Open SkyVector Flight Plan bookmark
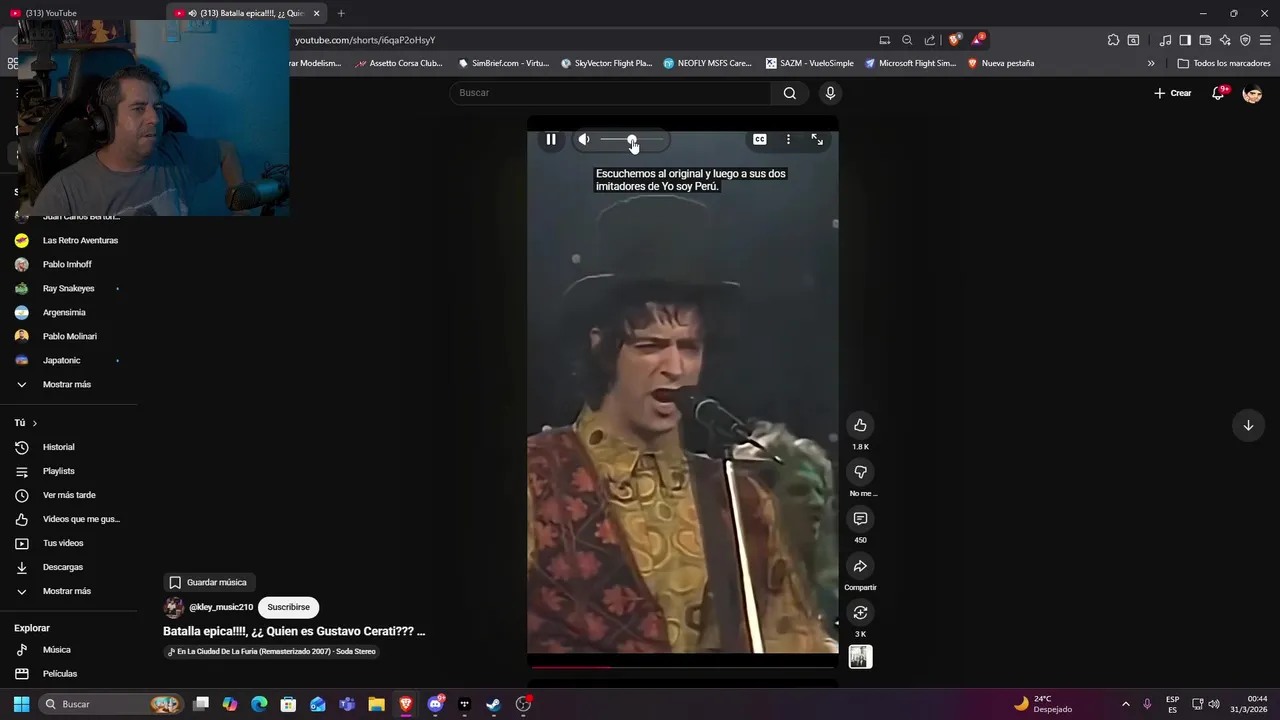 point(607,63)
